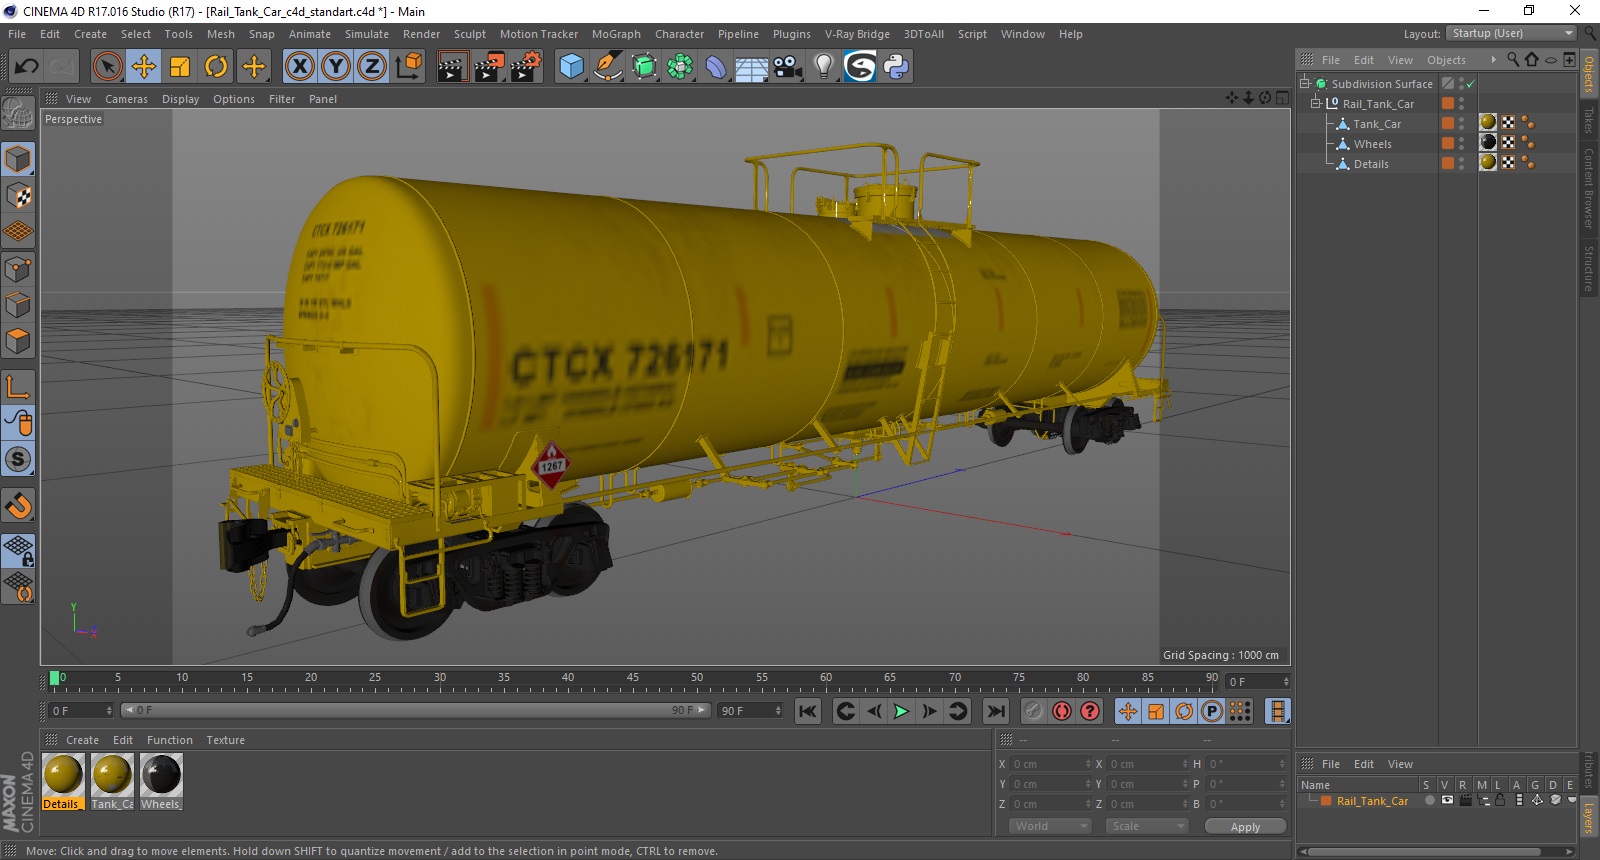
Task: Select the Tank_Car object
Action: 1377,124
